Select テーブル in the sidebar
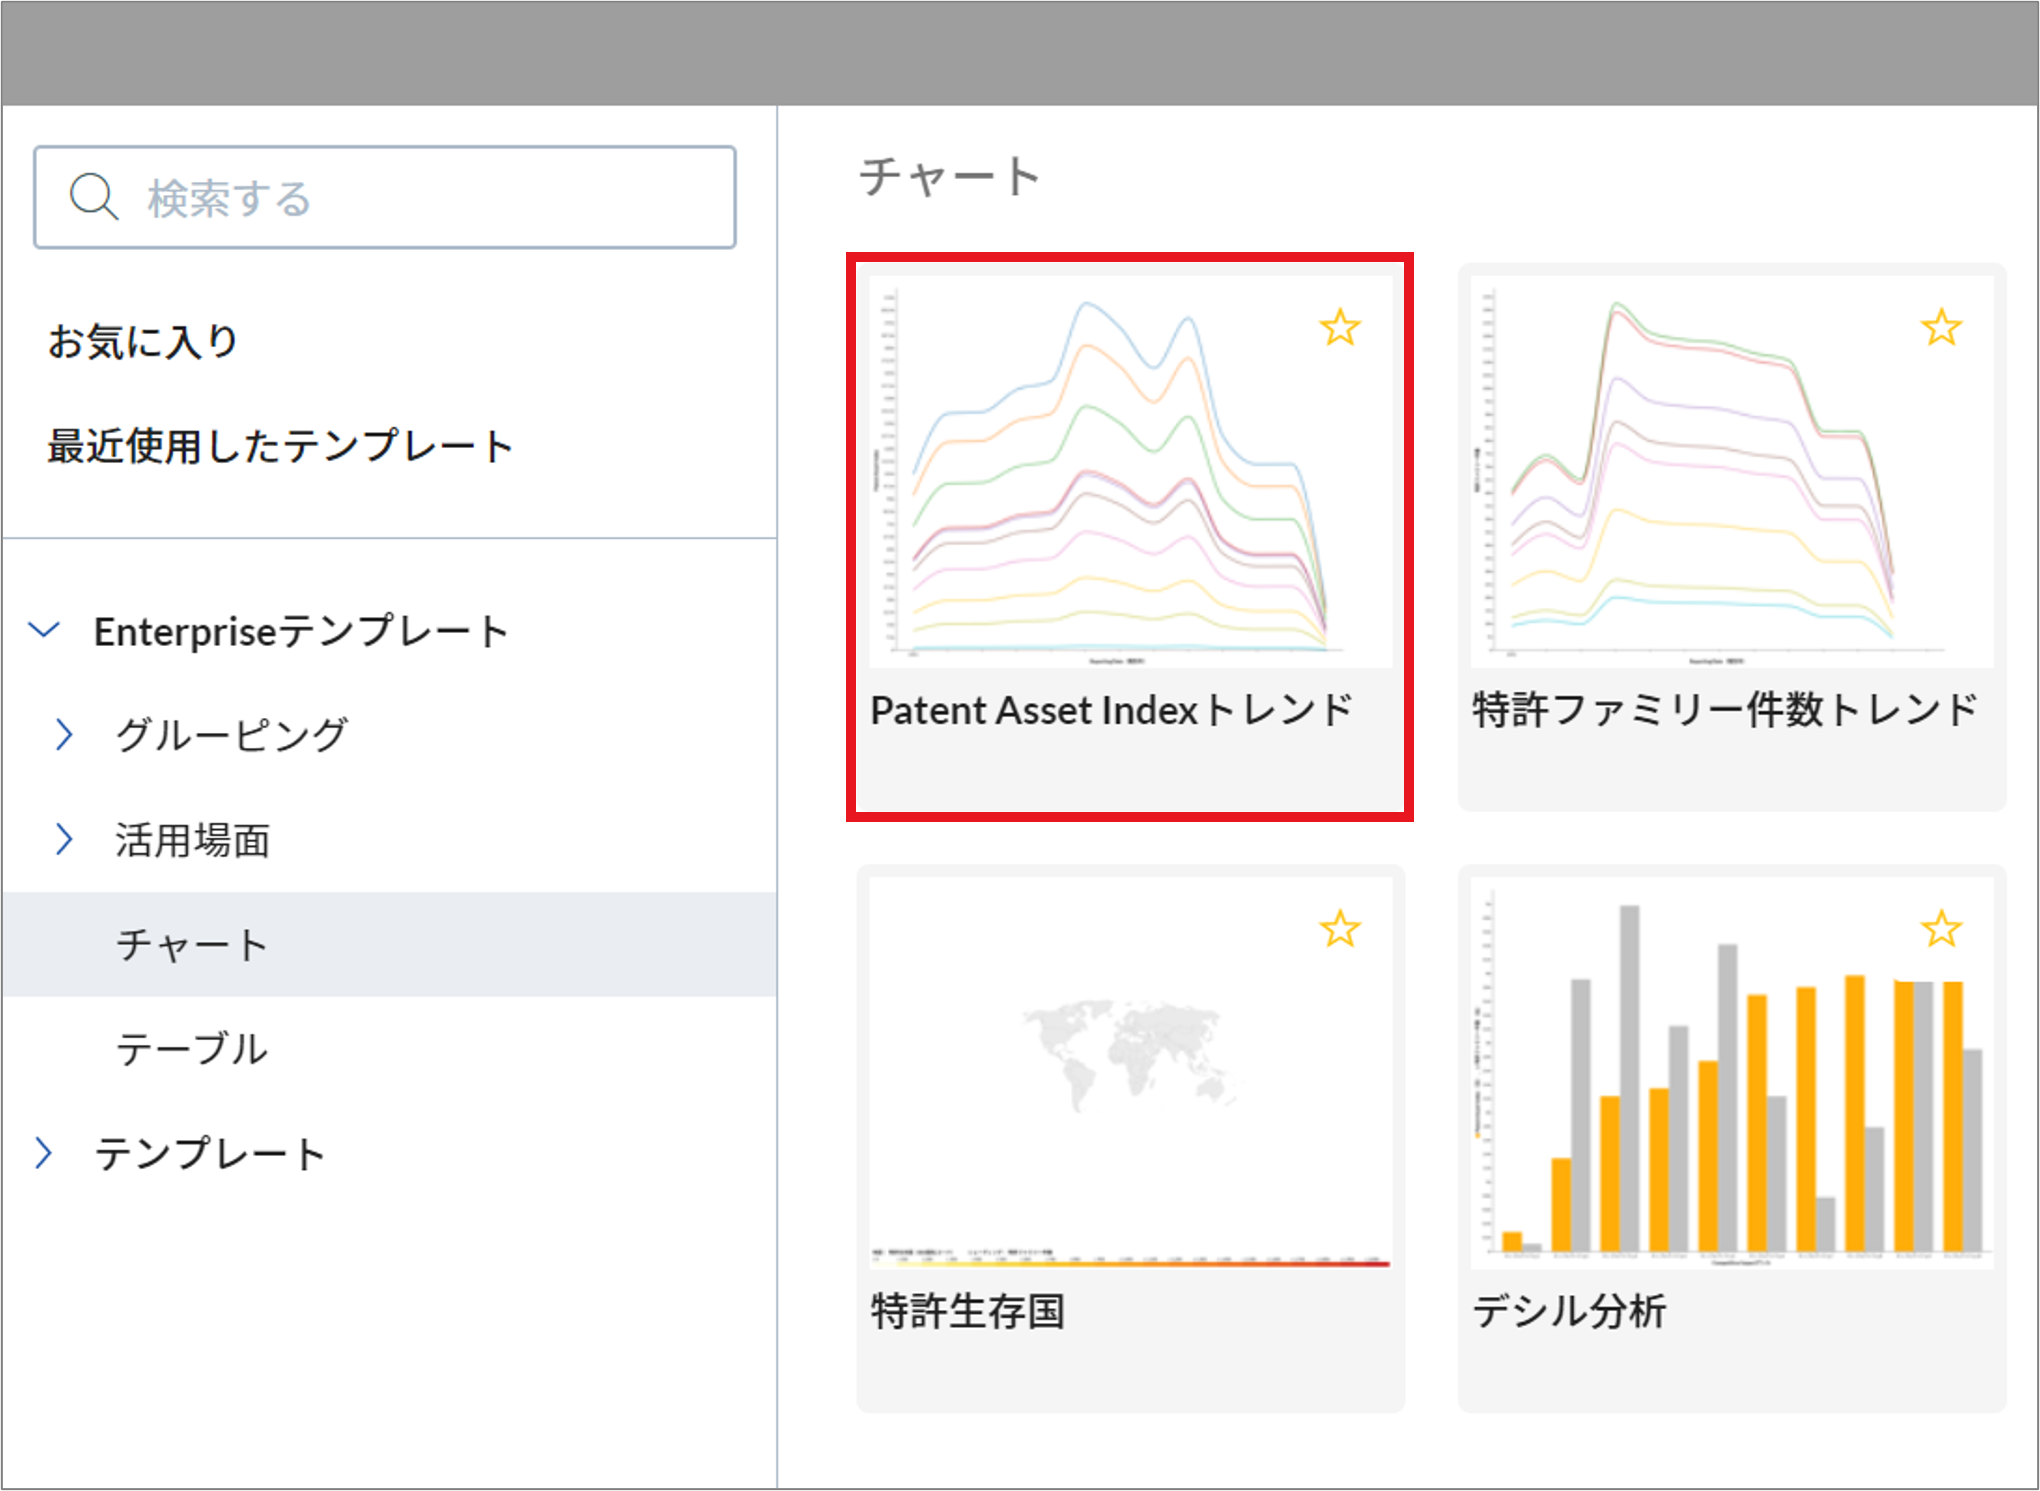Viewport: 2040px width, 1491px height. point(192,1048)
